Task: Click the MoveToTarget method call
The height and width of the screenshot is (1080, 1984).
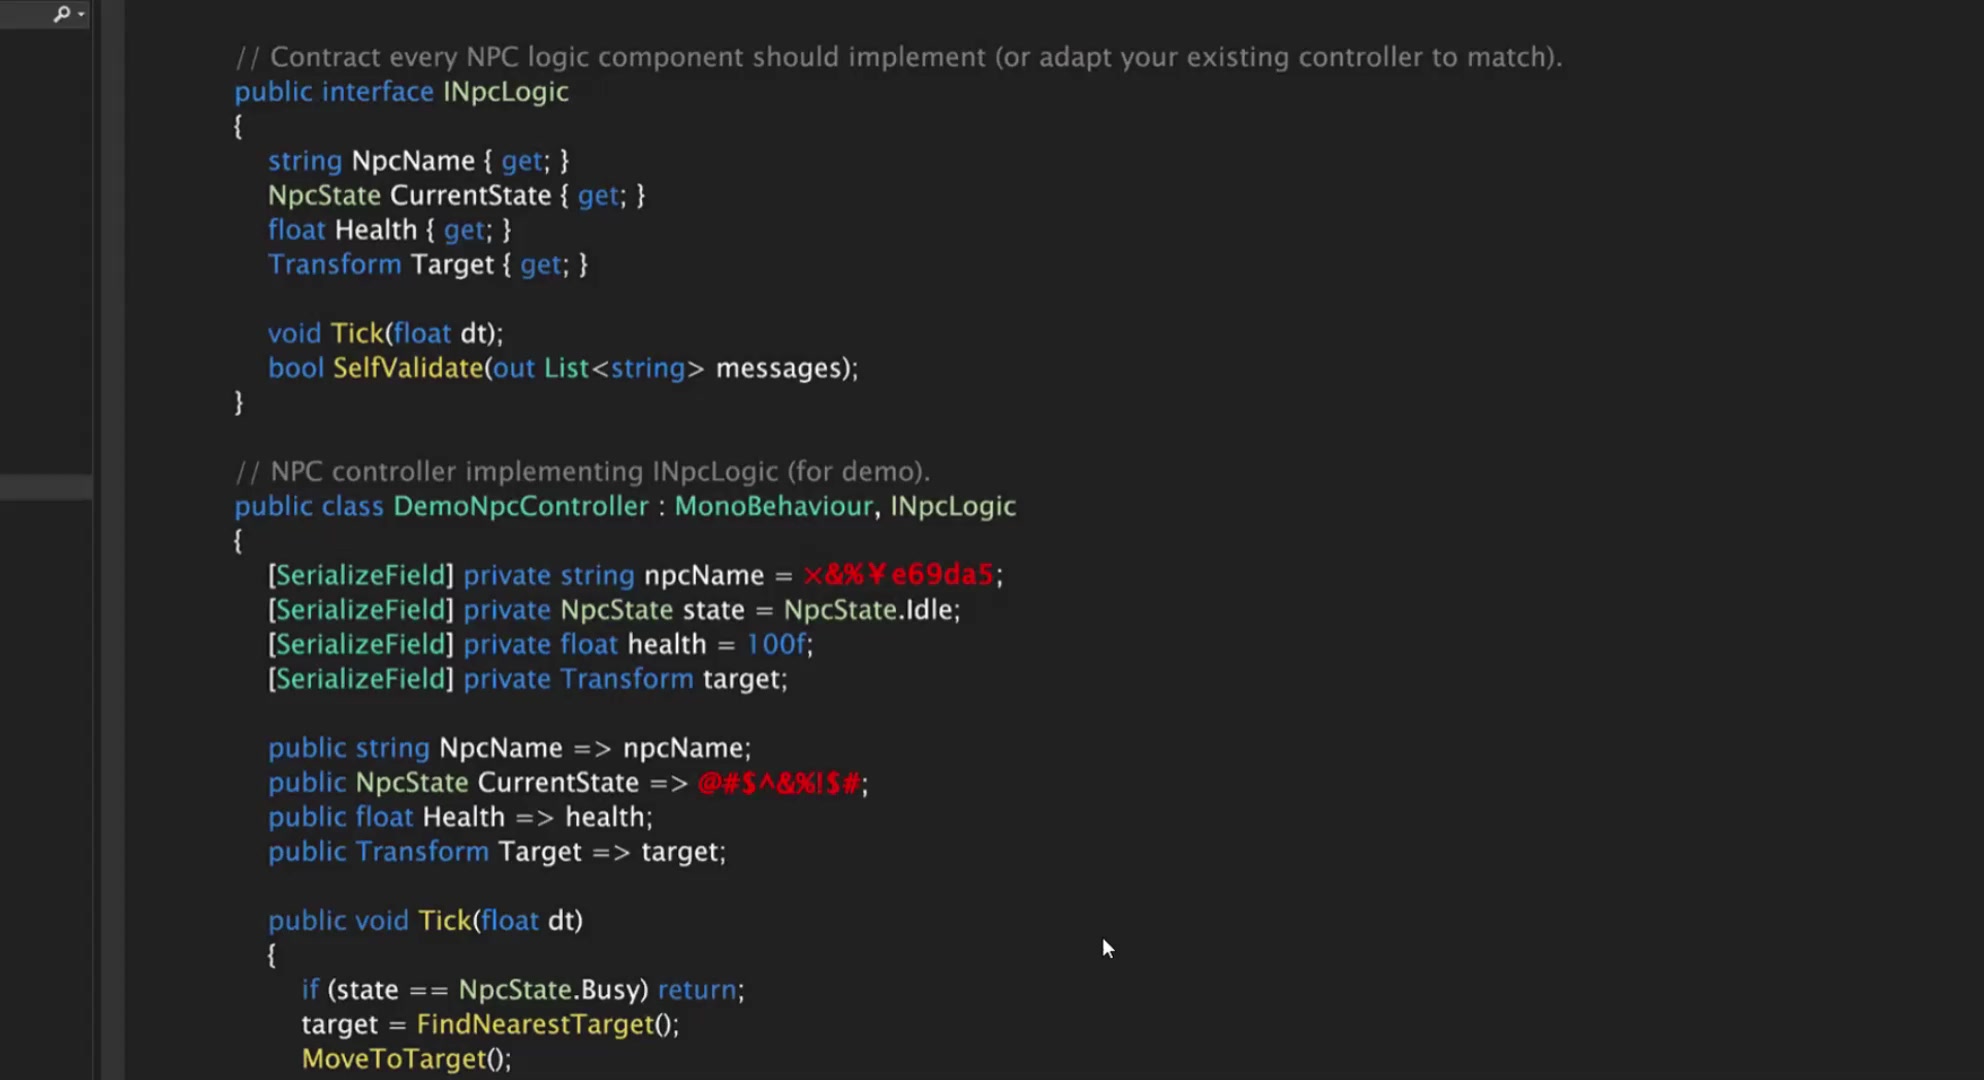Action: (x=394, y=1059)
